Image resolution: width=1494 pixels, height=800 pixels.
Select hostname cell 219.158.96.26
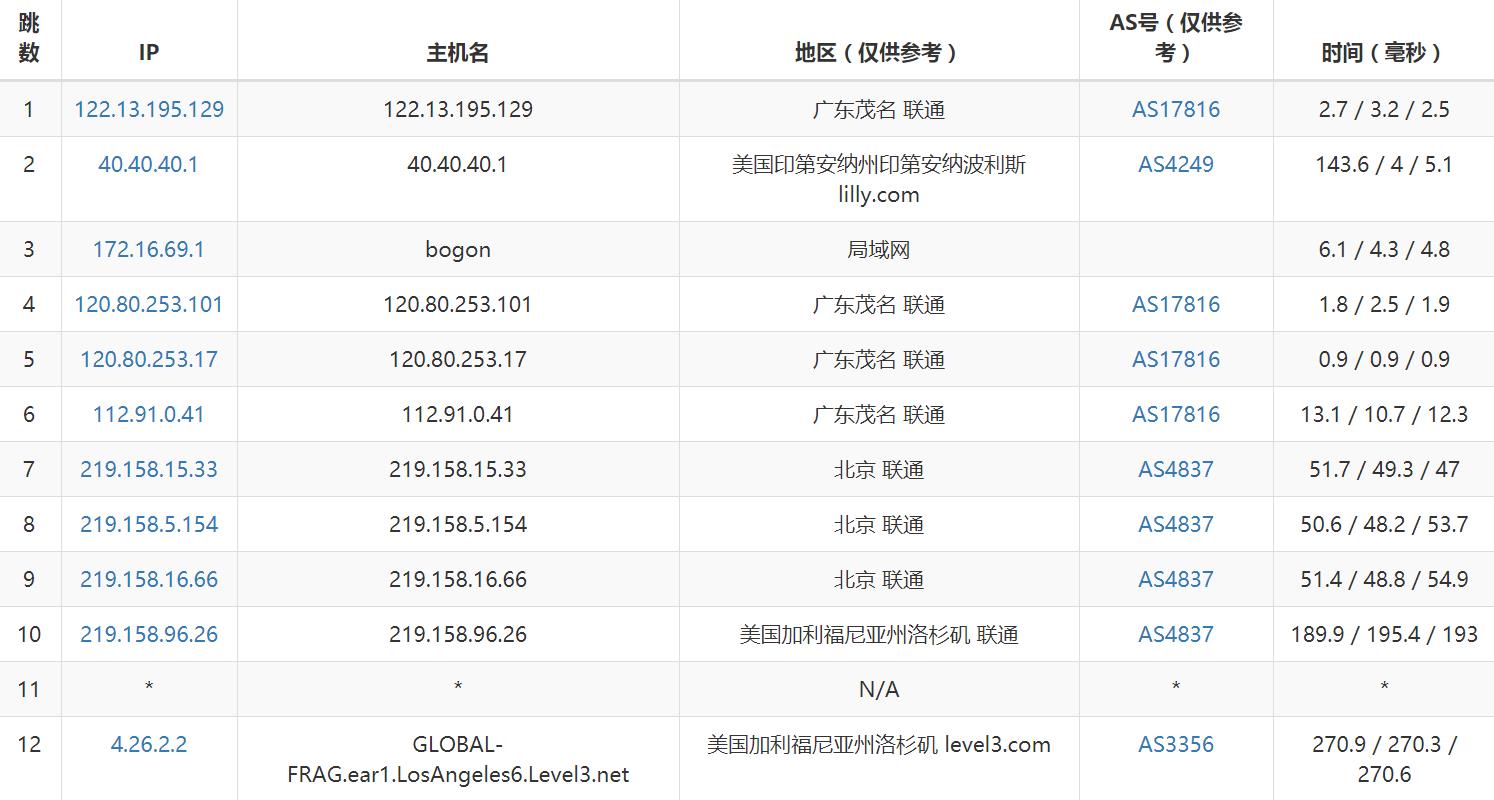458,634
